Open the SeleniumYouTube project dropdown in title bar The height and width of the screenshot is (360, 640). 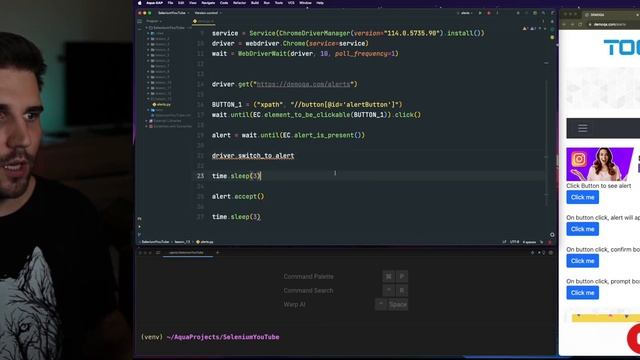173,13
